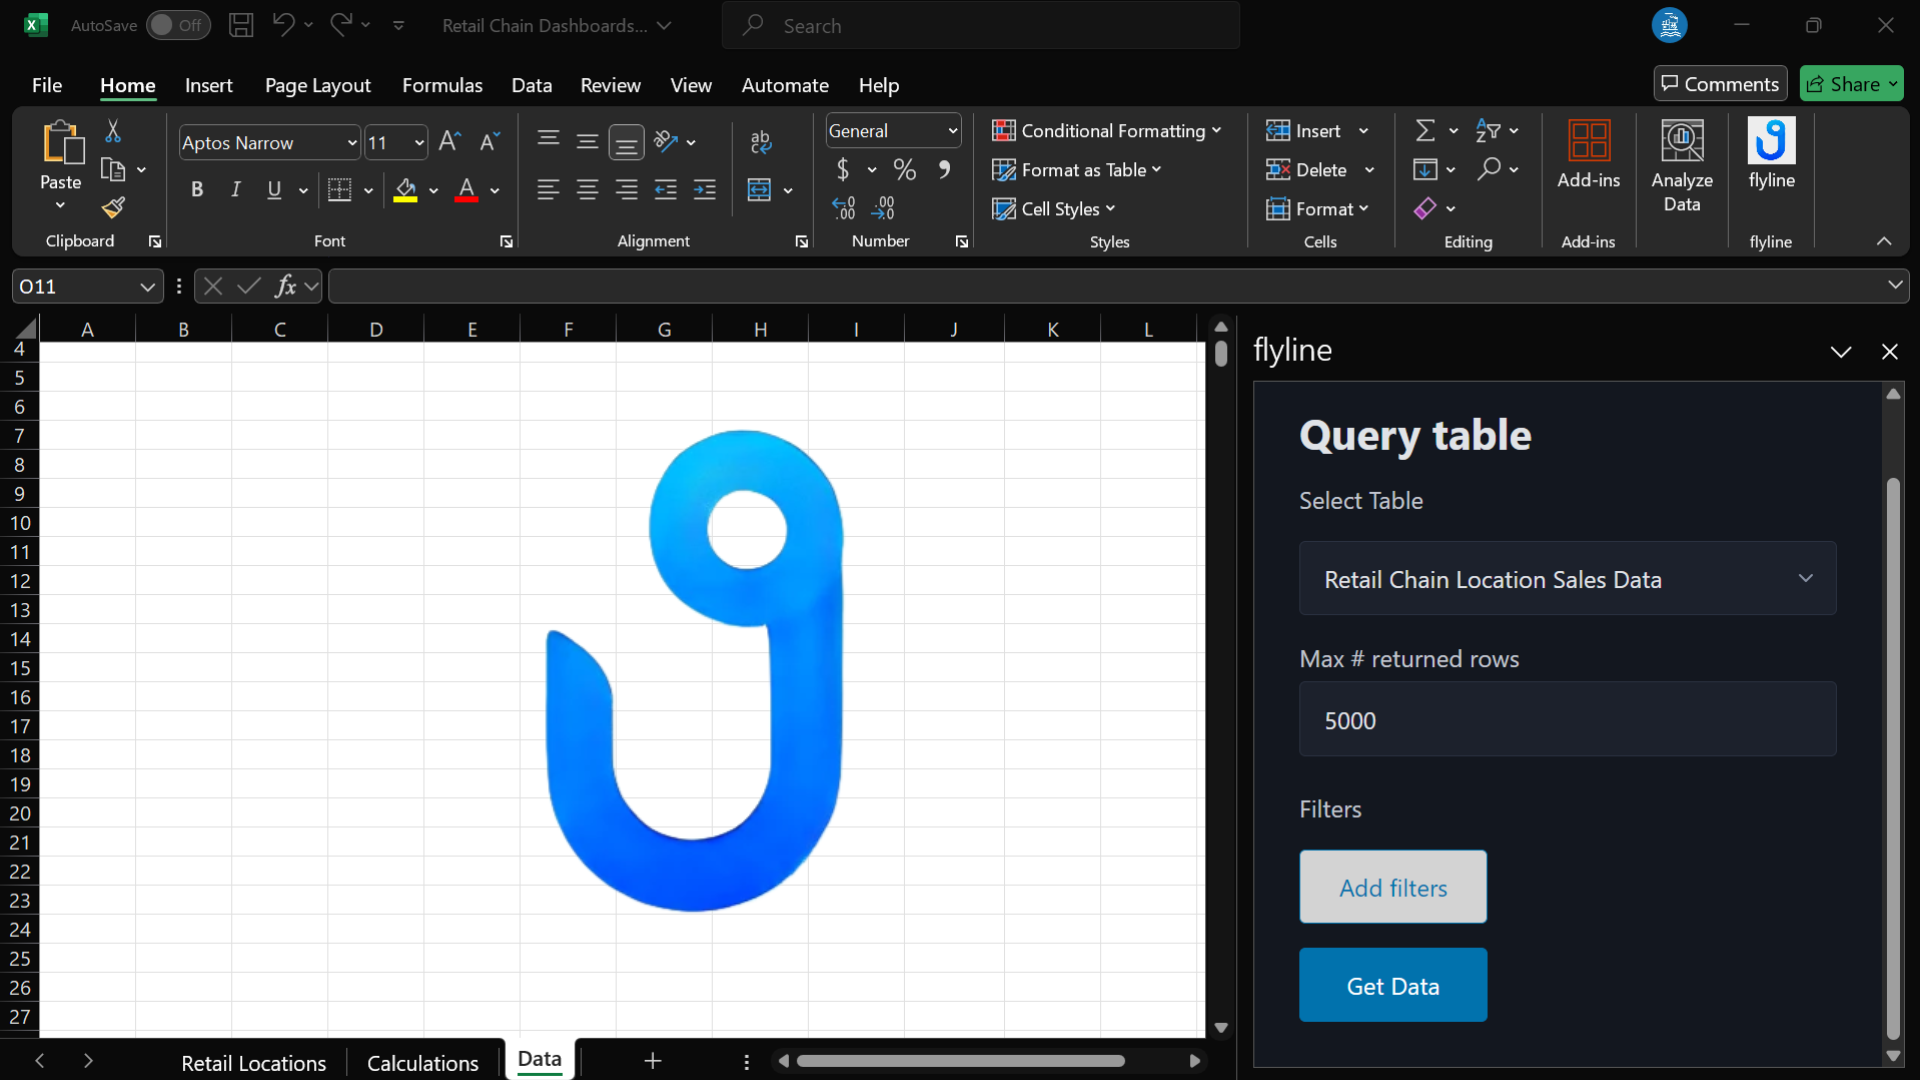
Task: Switch to the Calculations sheet tab
Action: coord(422,1062)
